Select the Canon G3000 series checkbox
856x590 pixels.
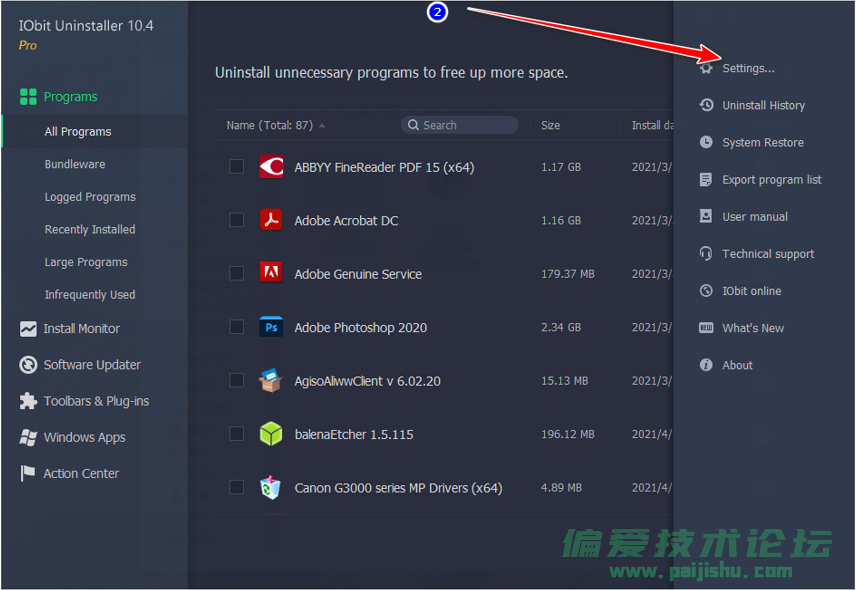click(x=237, y=488)
